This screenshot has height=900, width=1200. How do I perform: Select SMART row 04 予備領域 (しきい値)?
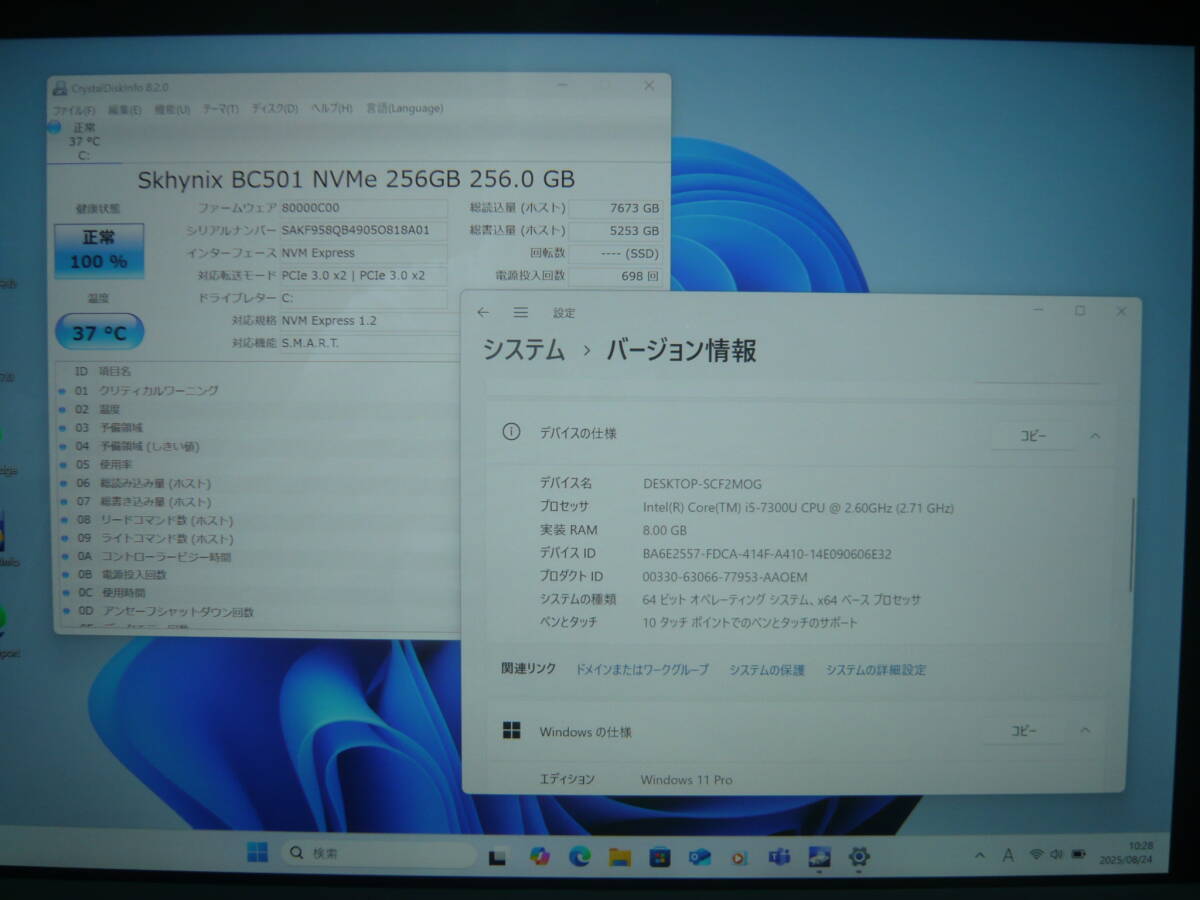[260, 446]
